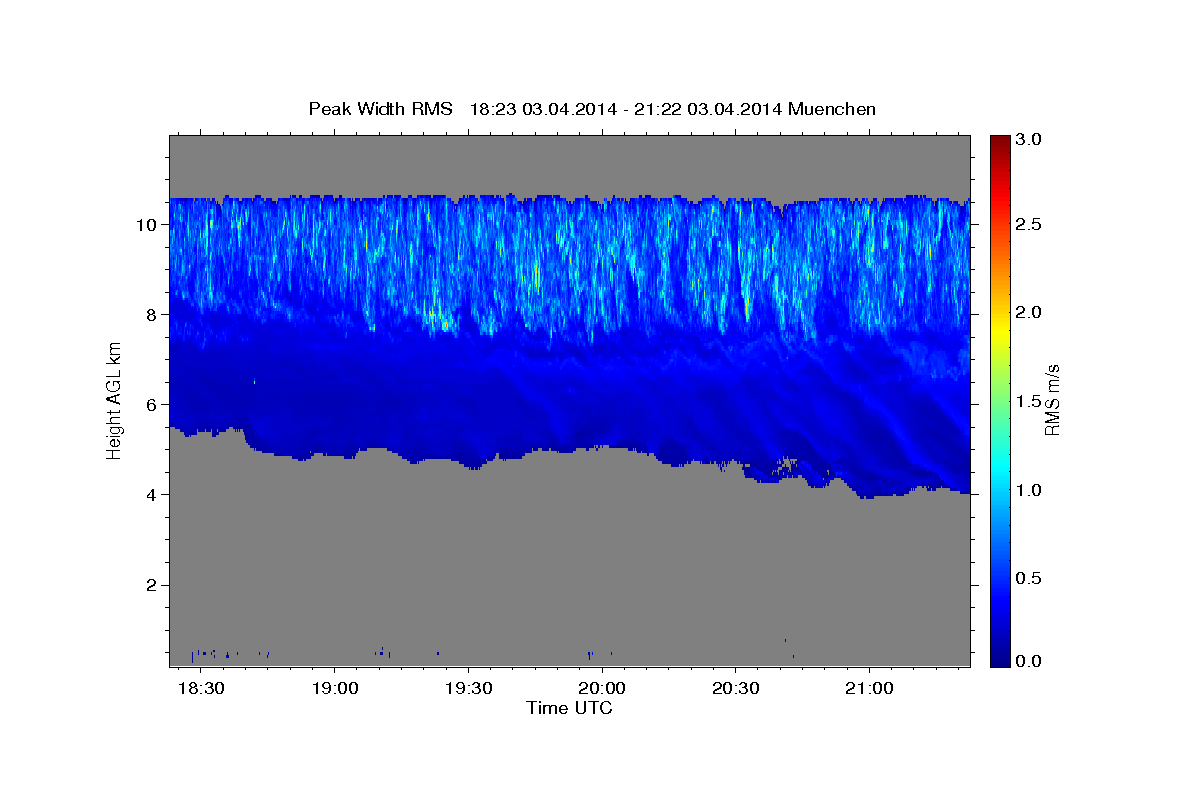Click the 20:30 time tick label
Viewport: 1200px width, 800px height.
point(736,690)
